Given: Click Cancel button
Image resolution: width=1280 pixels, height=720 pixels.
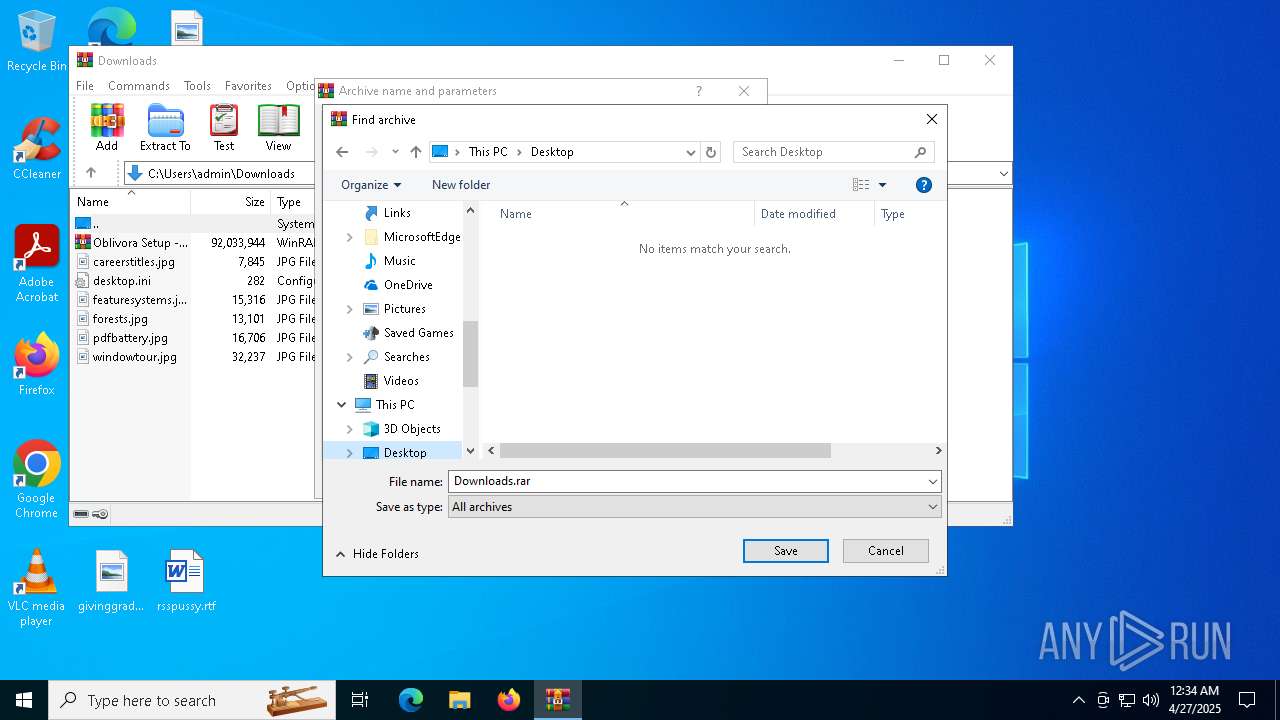Looking at the screenshot, I should [x=886, y=551].
